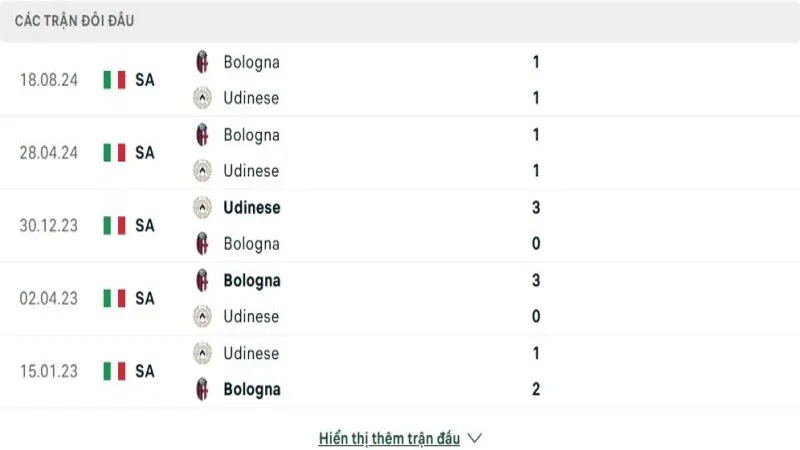Click Udinese crest in 18.08.24 match

point(202,98)
